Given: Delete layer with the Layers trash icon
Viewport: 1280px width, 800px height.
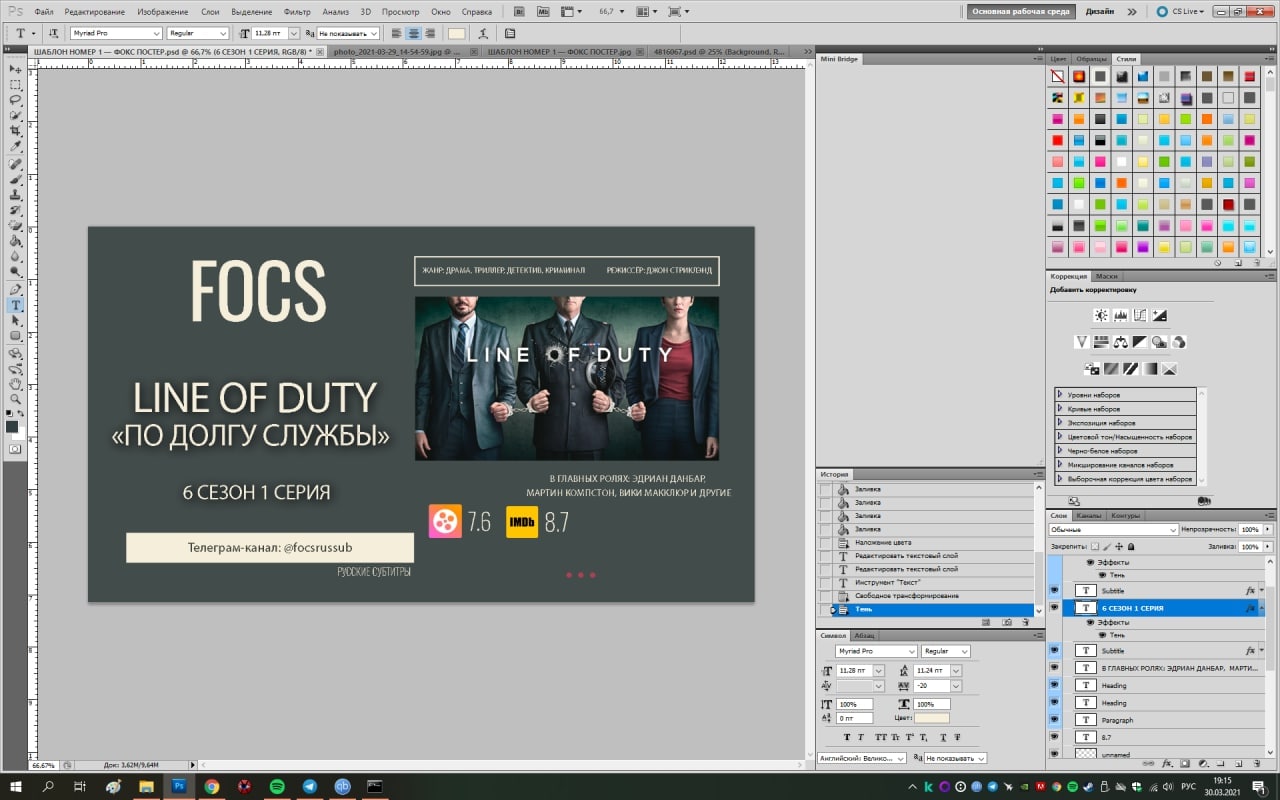Looking at the screenshot, I should (x=1256, y=762).
